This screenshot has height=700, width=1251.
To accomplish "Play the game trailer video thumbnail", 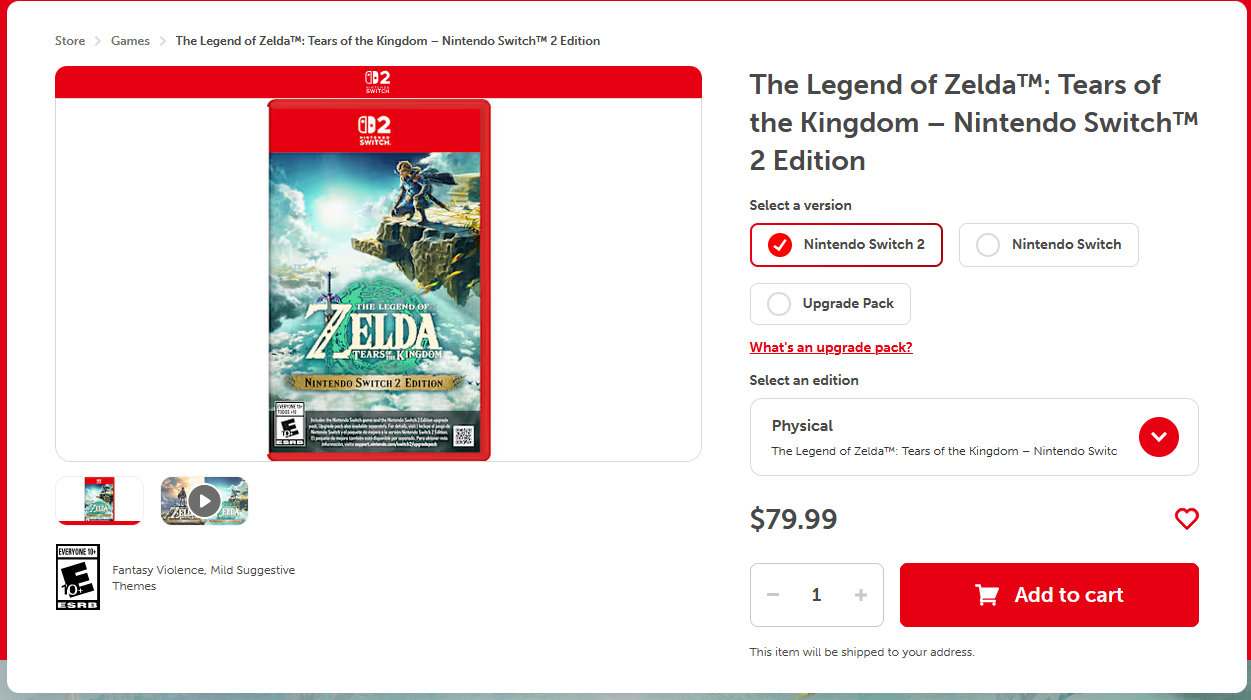I will click(x=204, y=500).
